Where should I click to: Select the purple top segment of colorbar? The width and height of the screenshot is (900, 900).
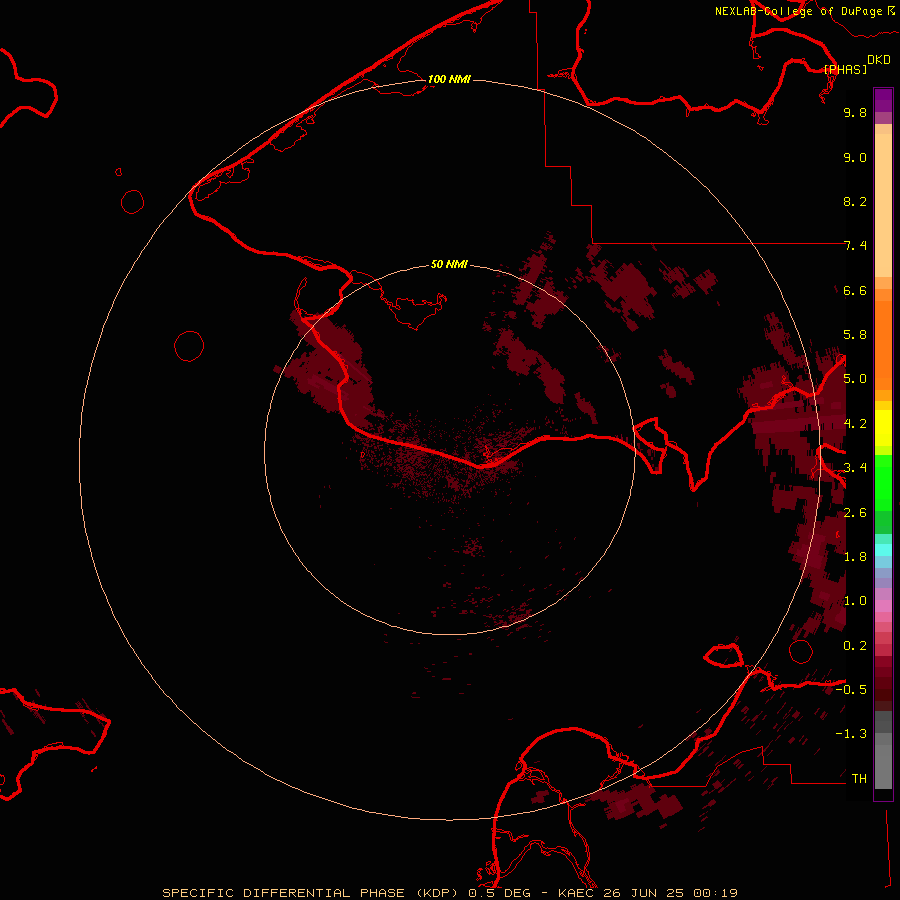click(x=883, y=100)
